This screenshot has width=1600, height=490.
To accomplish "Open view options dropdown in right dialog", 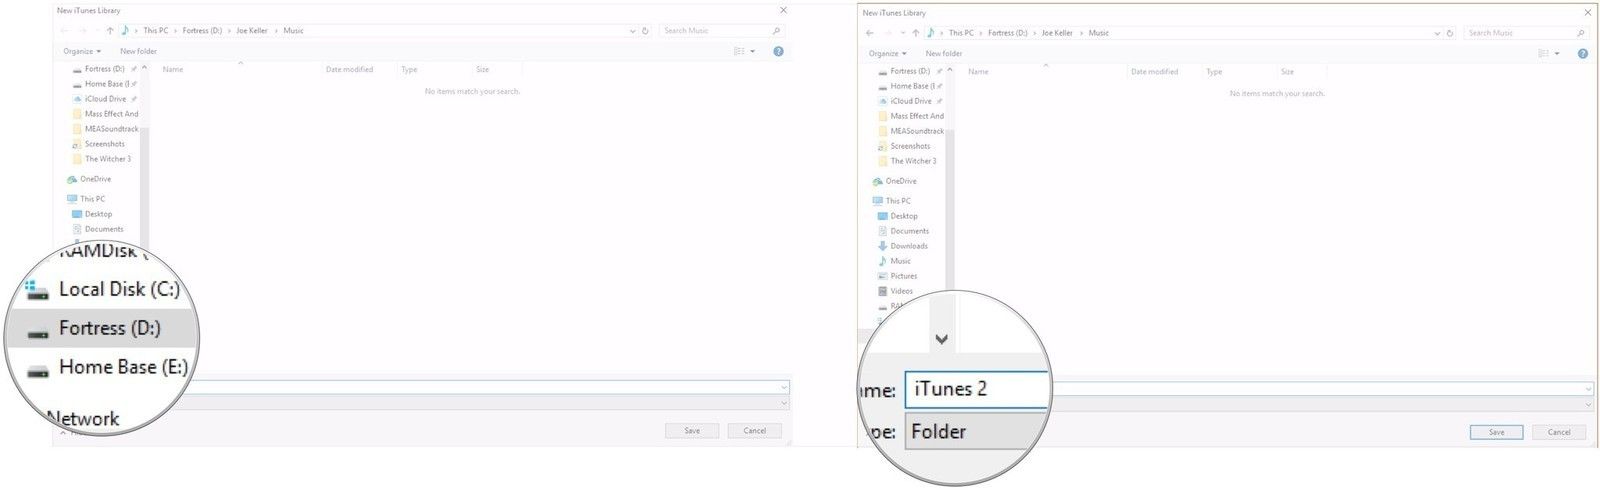I will point(1557,53).
